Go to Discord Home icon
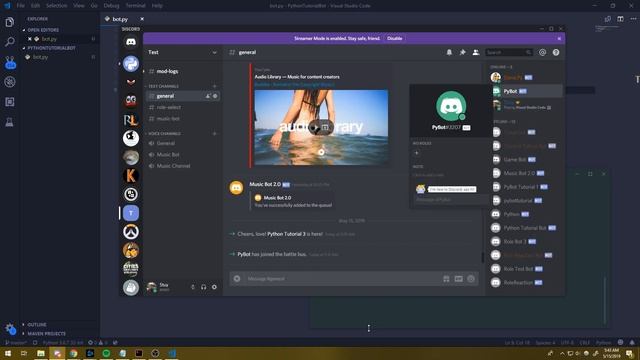 (x=131, y=42)
